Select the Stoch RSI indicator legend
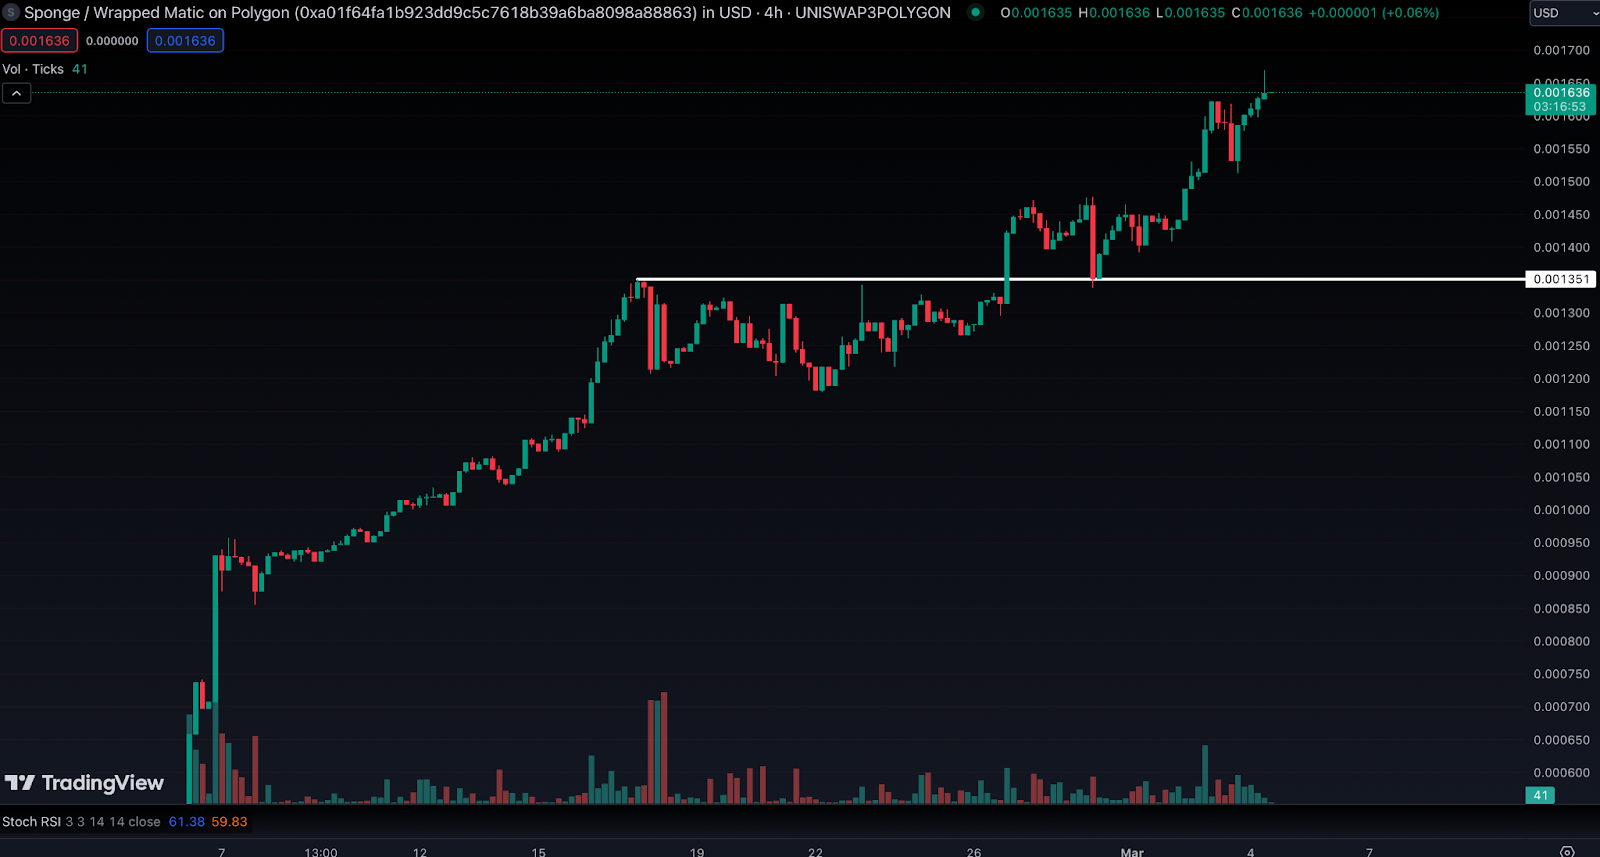 coord(31,822)
